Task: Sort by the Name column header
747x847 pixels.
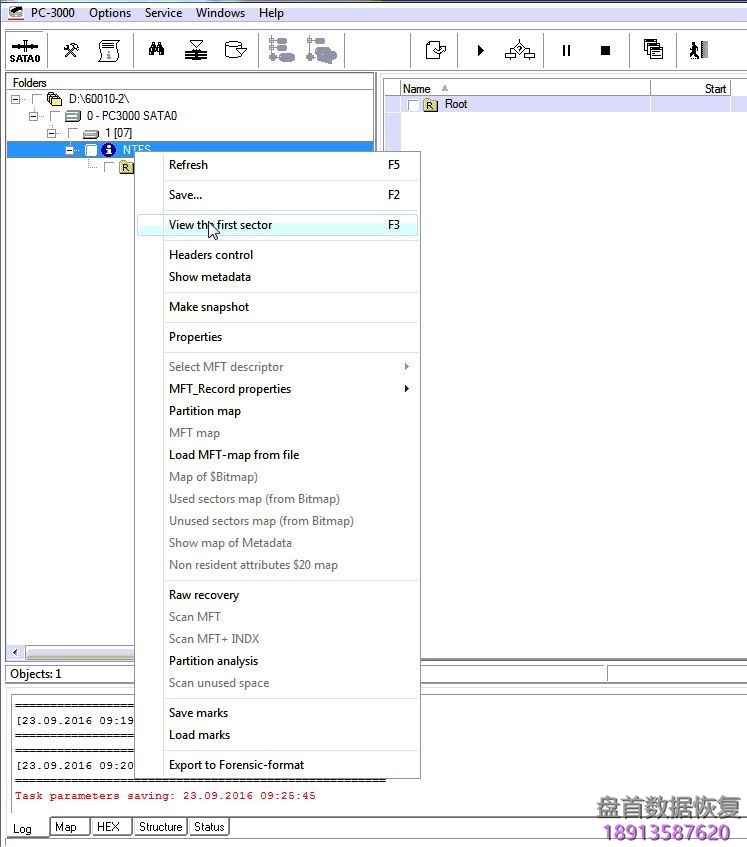Action: click(416, 88)
